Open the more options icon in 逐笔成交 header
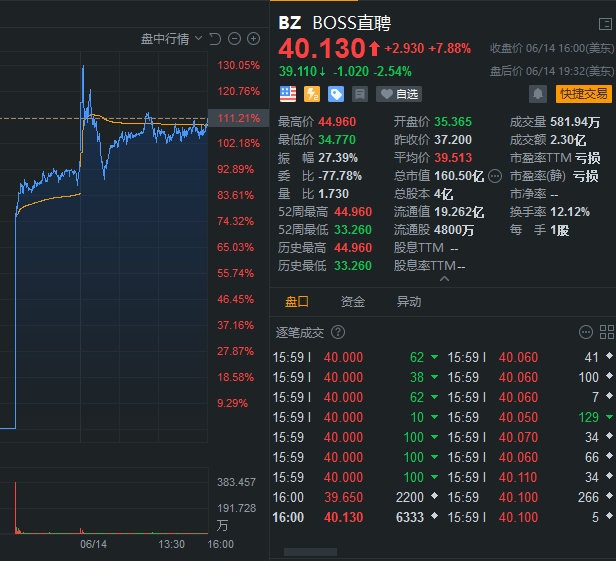This screenshot has width=616, height=561. tap(586, 332)
